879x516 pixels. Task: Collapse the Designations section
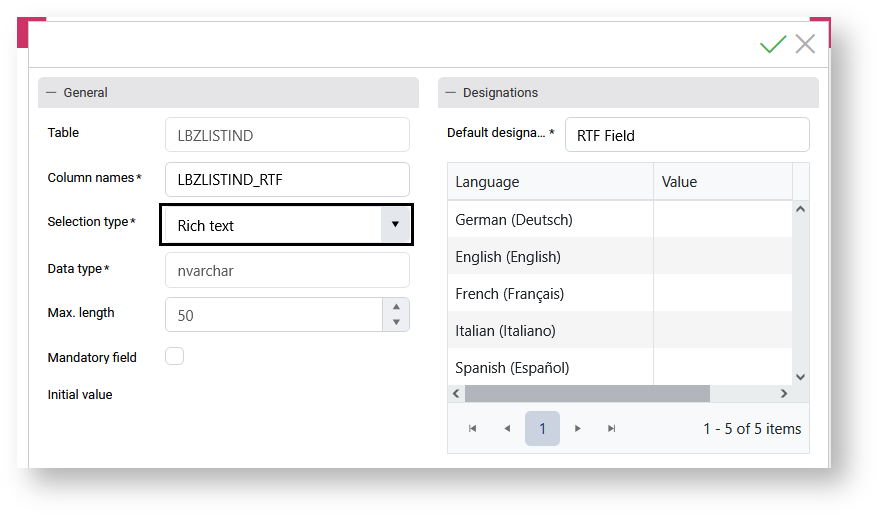[x=451, y=93]
